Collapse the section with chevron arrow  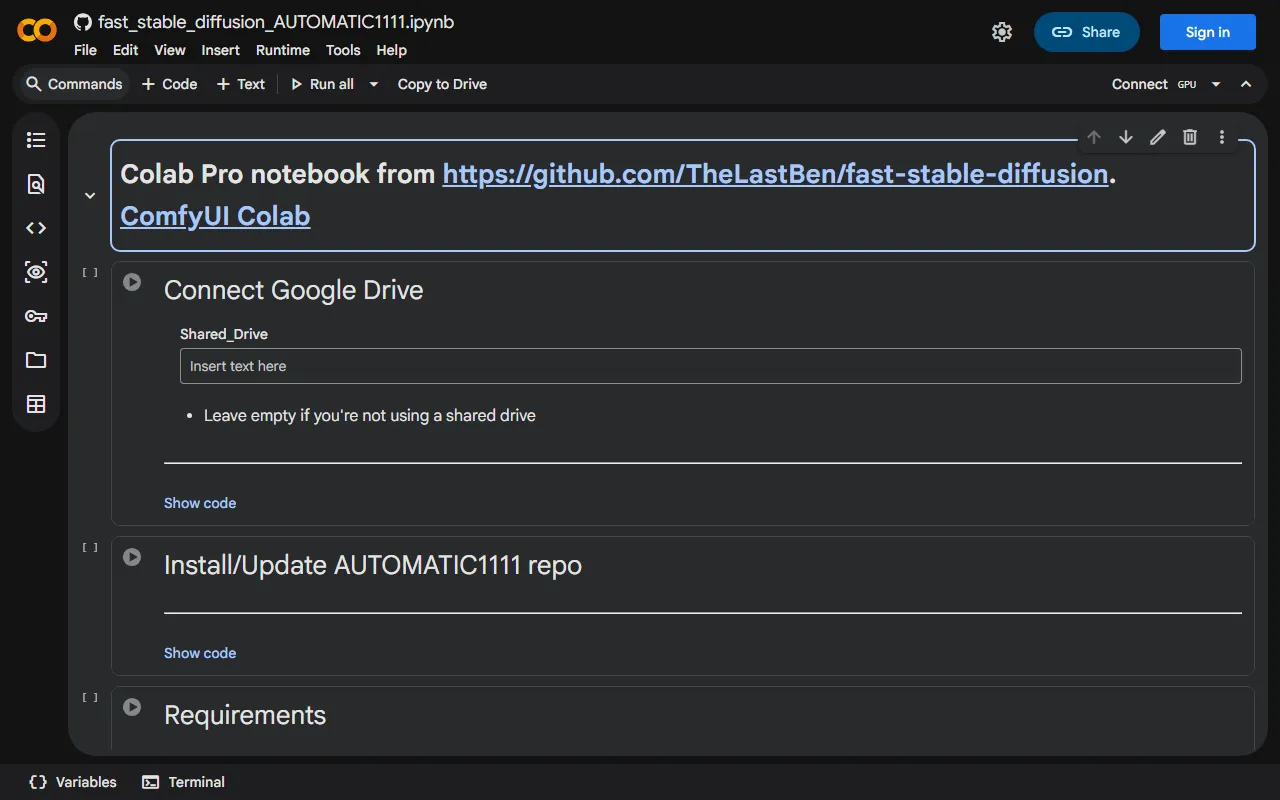click(90, 196)
